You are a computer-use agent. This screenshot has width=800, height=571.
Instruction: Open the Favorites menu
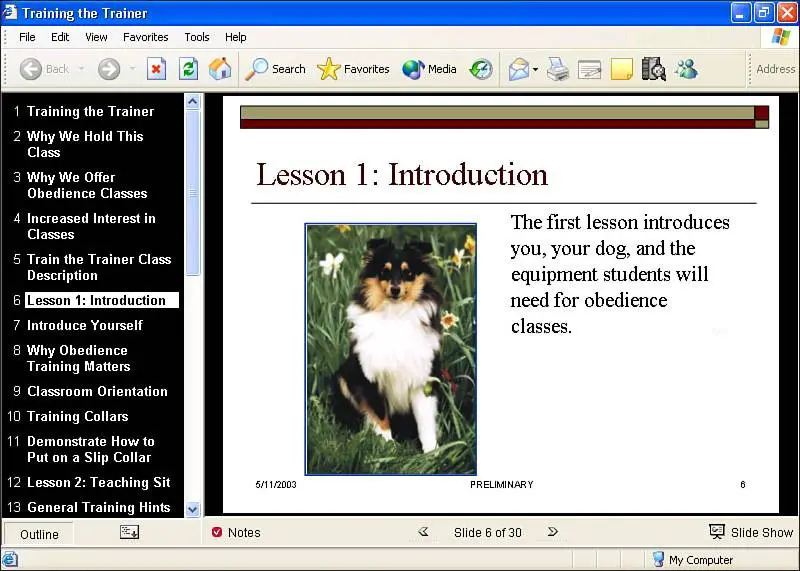click(x=145, y=37)
